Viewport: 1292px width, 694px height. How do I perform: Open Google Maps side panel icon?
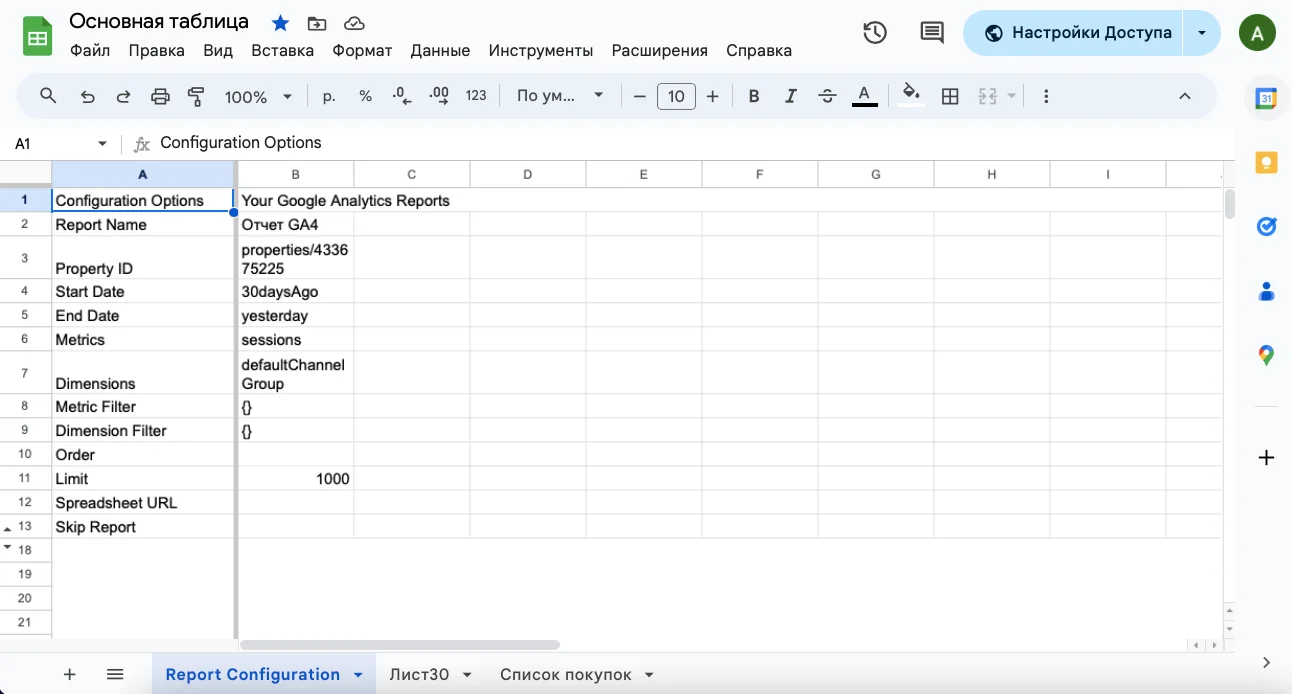coord(1266,355)
